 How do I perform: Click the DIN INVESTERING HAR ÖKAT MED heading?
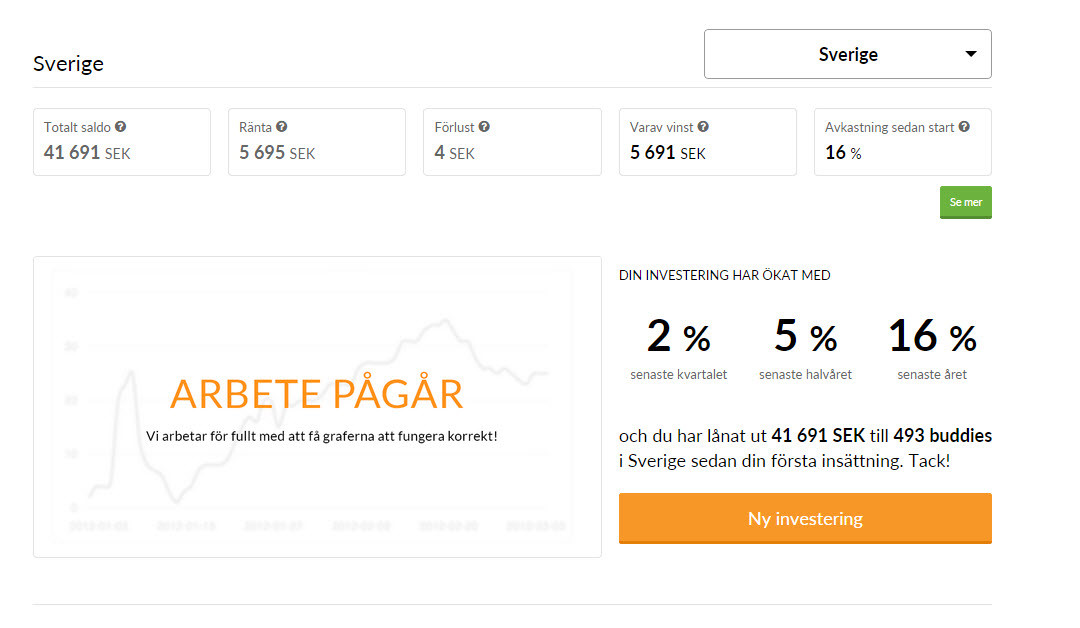tap(725, 276)
